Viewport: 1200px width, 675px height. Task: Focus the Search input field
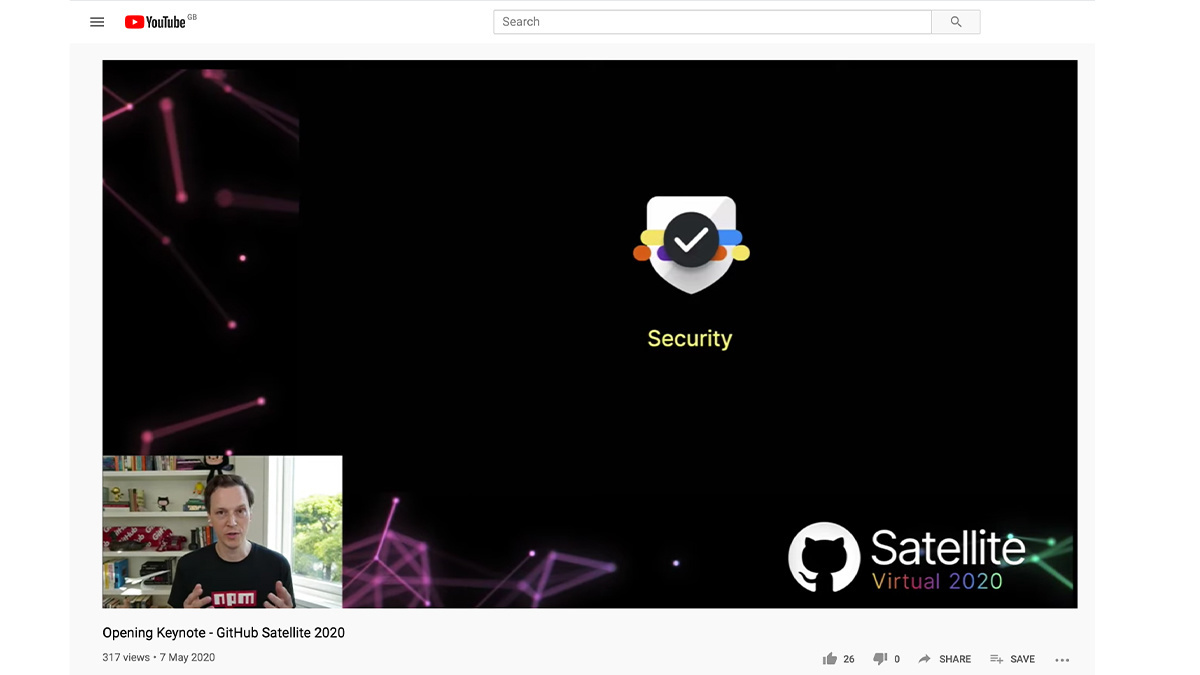point(712,22)
